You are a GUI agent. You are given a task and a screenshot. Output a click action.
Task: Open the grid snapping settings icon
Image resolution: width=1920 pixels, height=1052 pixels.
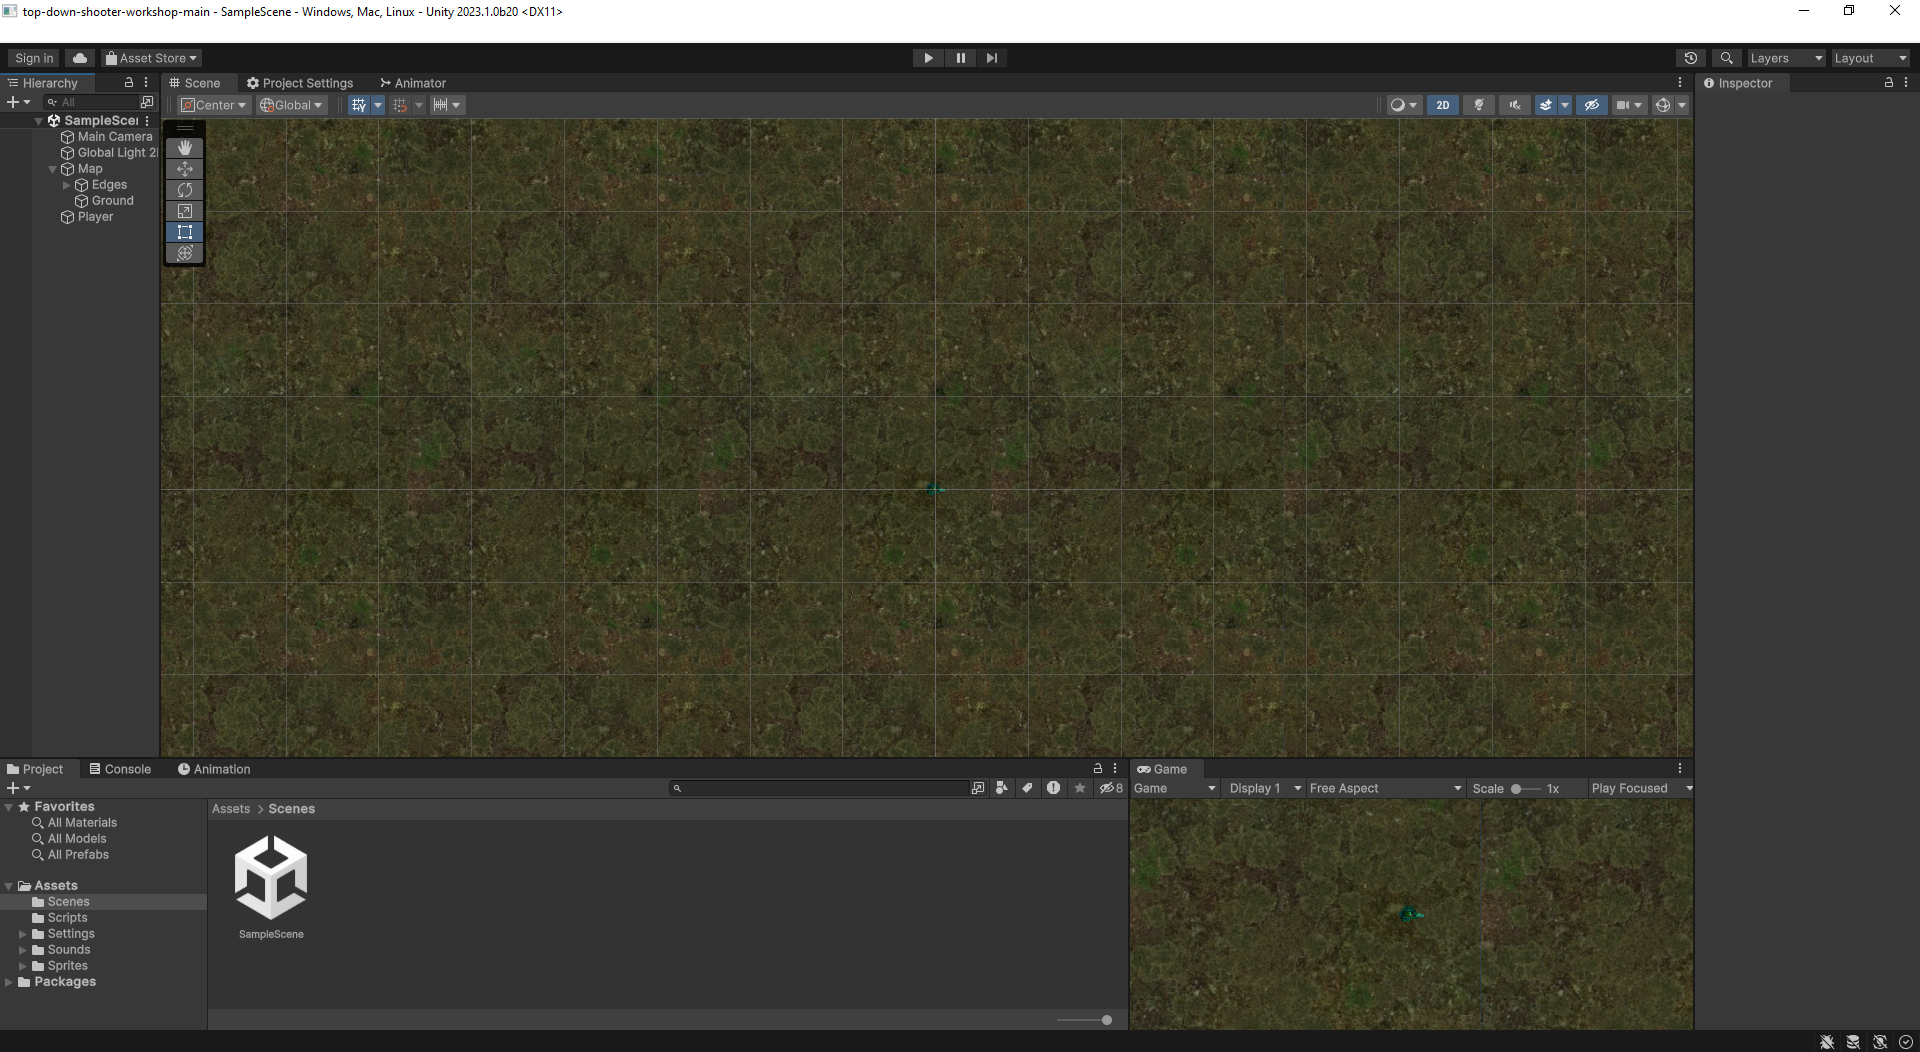tap(401, 104)
